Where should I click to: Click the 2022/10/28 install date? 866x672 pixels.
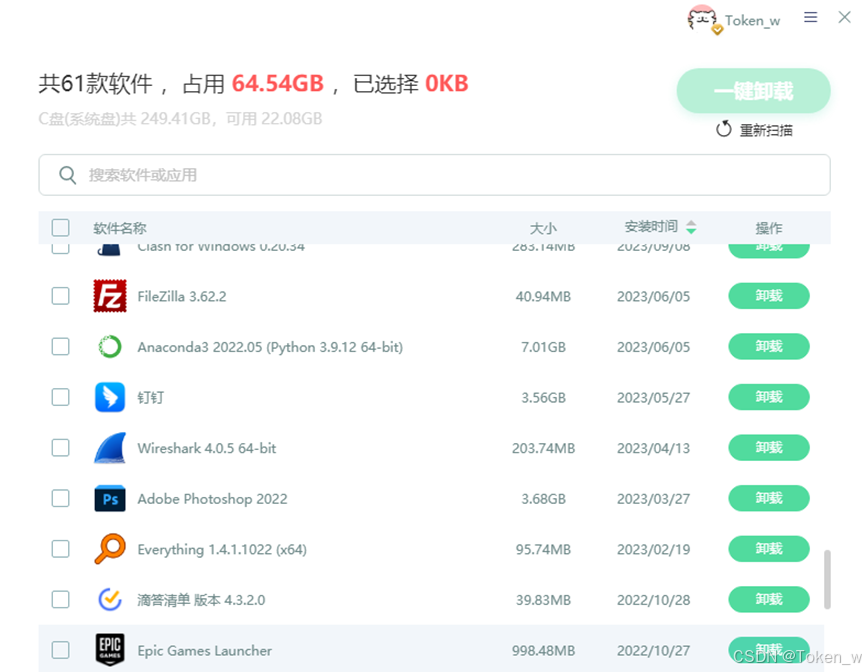click(x=653, y=600)
